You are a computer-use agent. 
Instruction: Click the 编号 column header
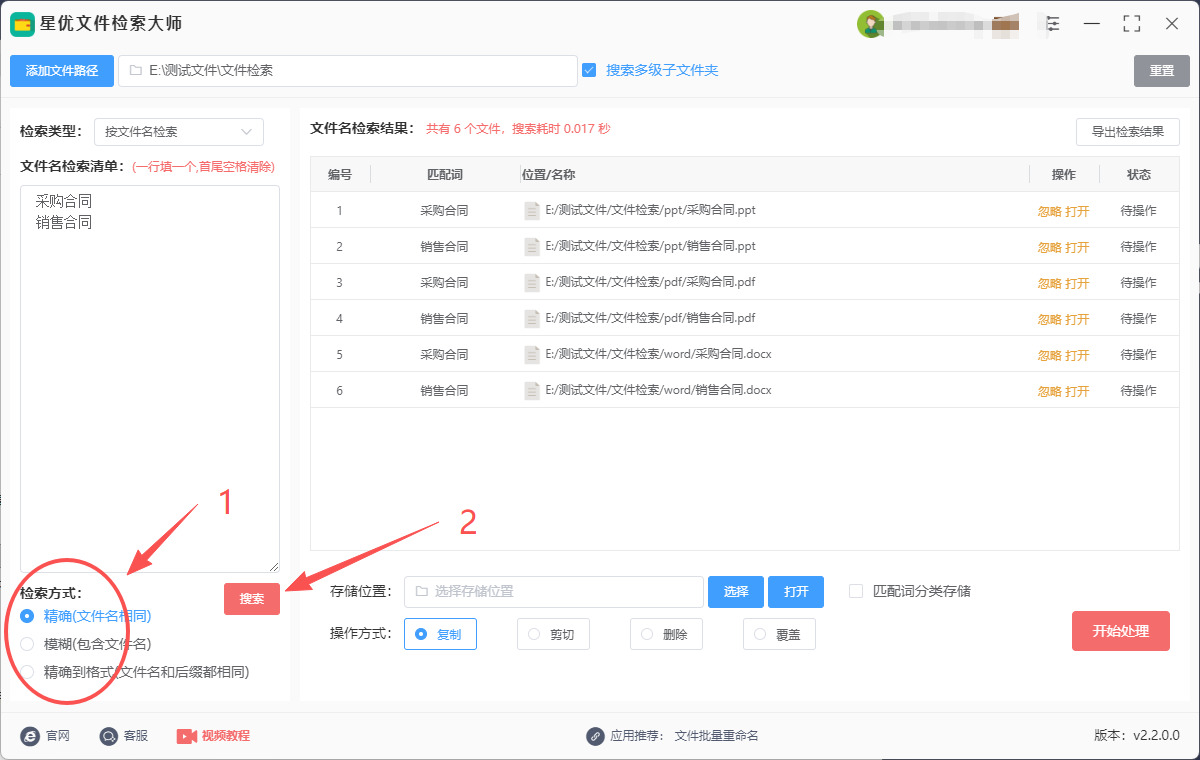tap(340, 175)
